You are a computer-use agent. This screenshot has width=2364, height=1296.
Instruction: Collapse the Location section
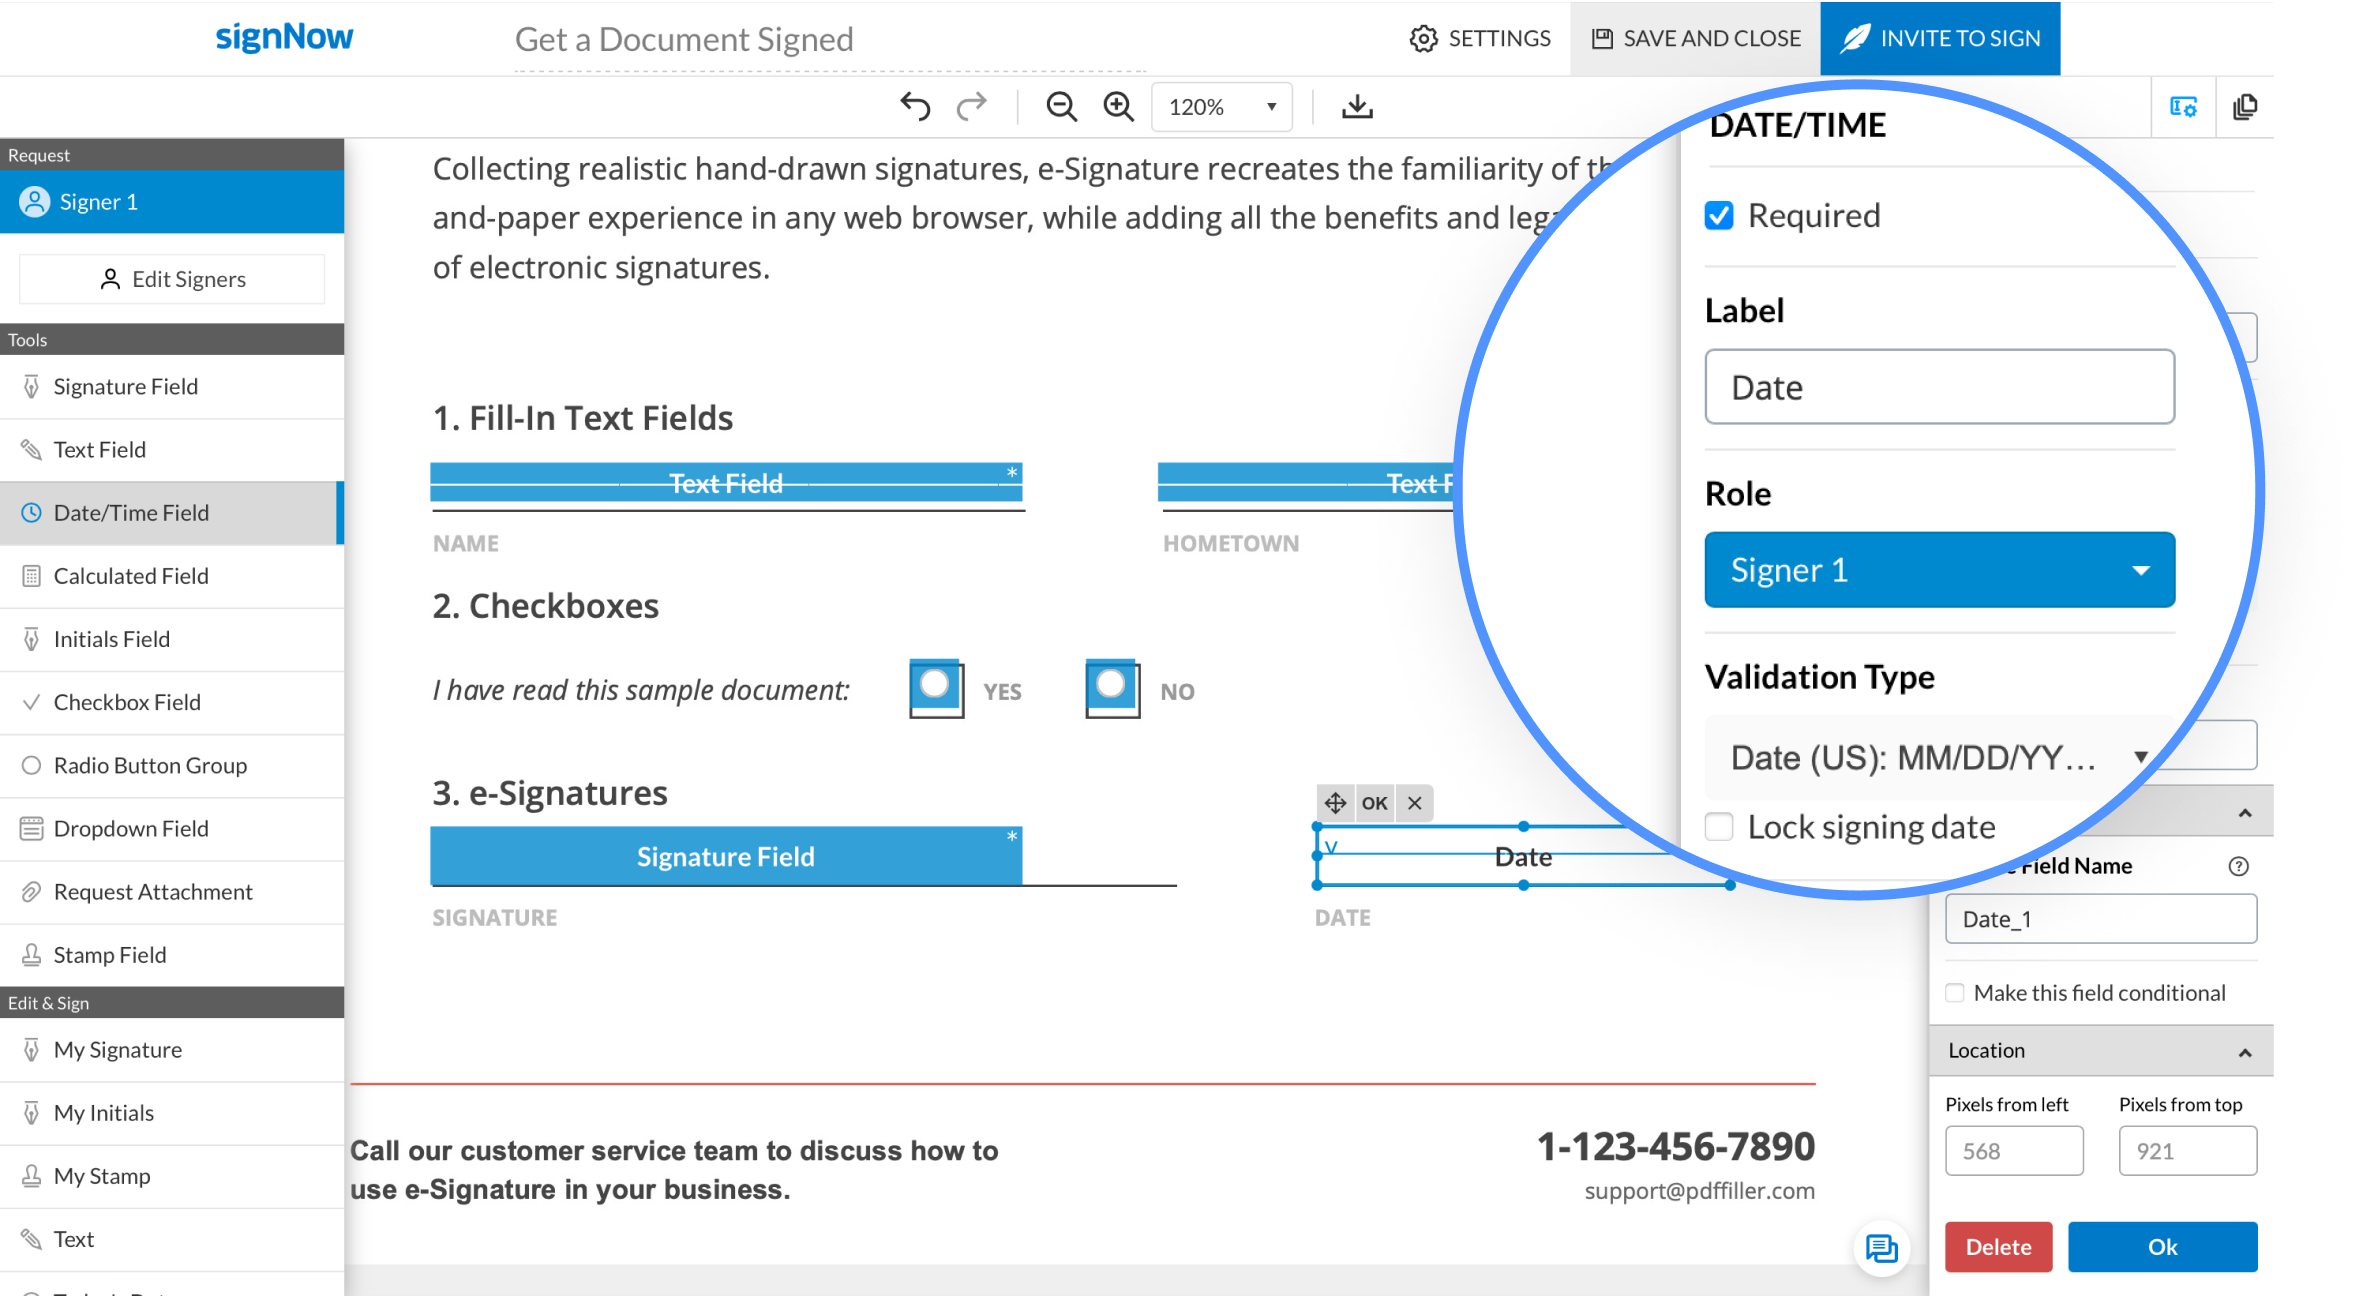2245,1052
